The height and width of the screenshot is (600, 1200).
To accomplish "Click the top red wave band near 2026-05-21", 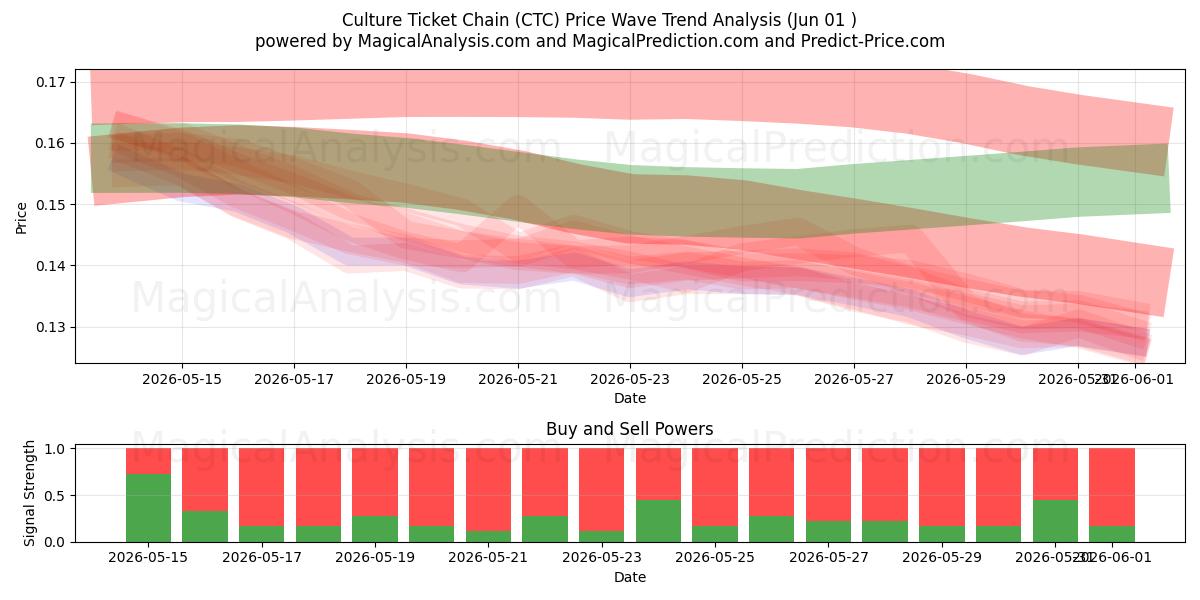I will coord(518,93).
